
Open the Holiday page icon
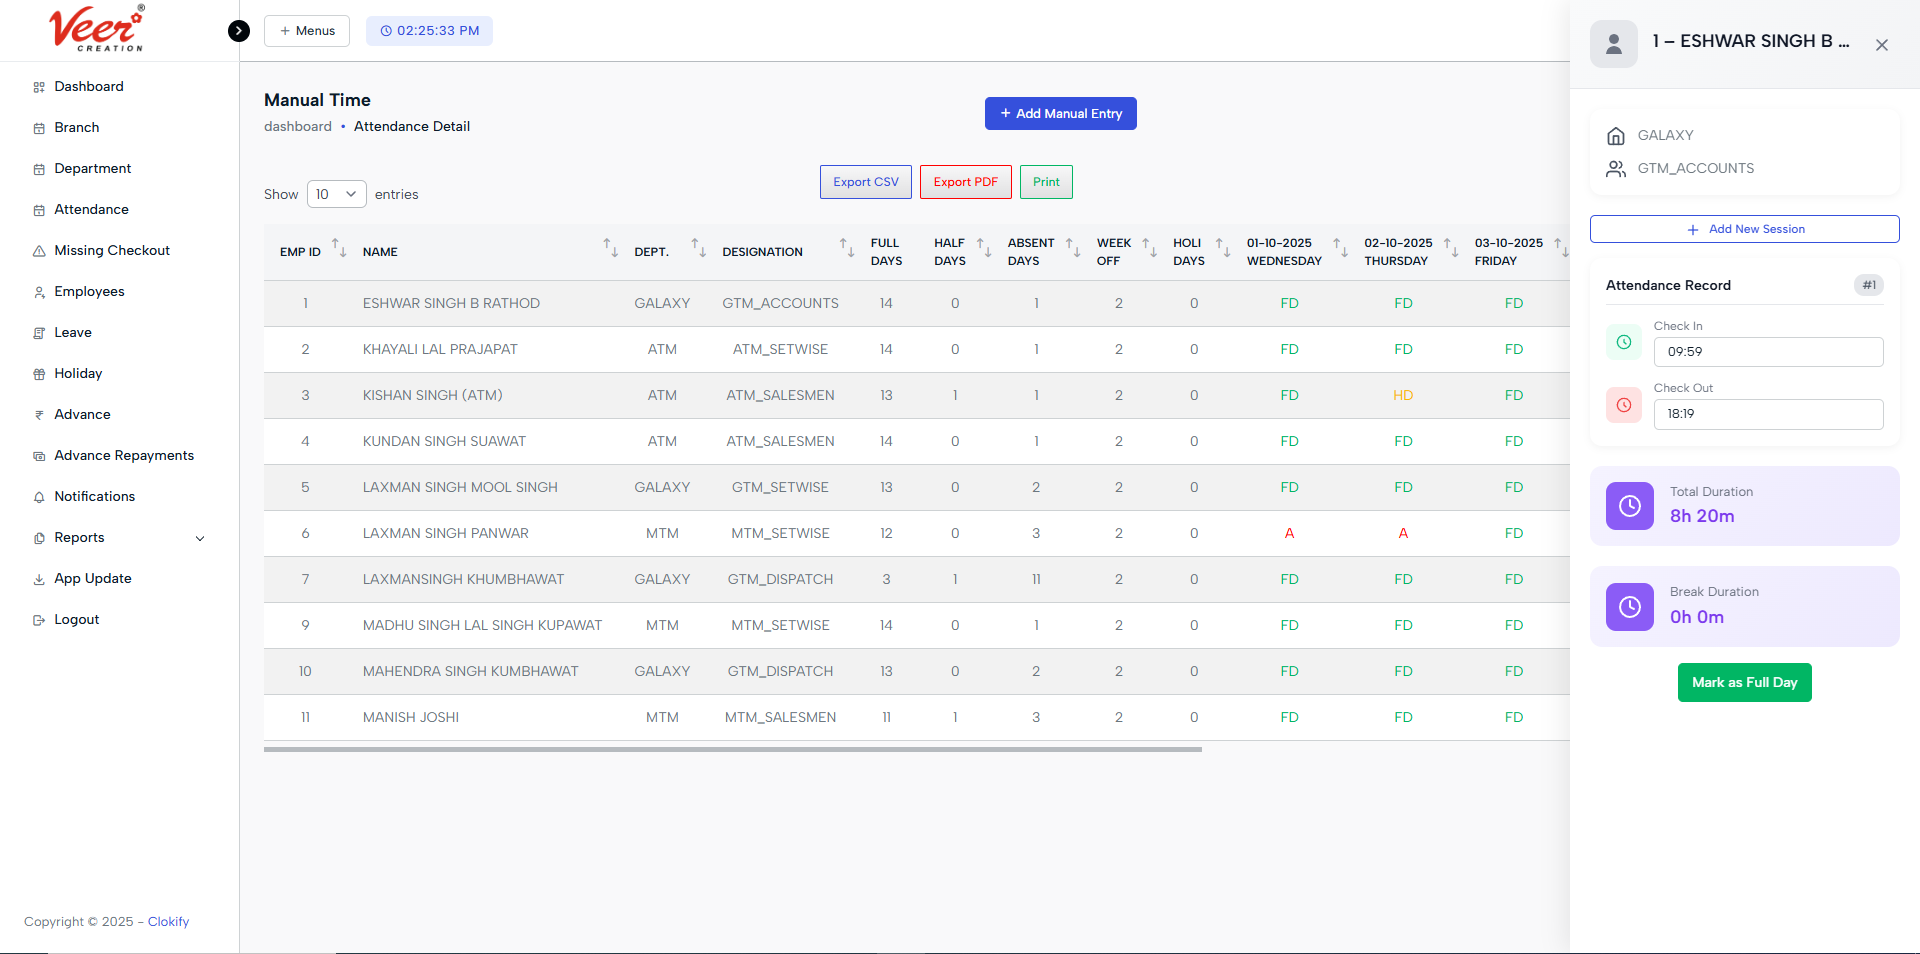pyautogui.click(x=38, y=373)
